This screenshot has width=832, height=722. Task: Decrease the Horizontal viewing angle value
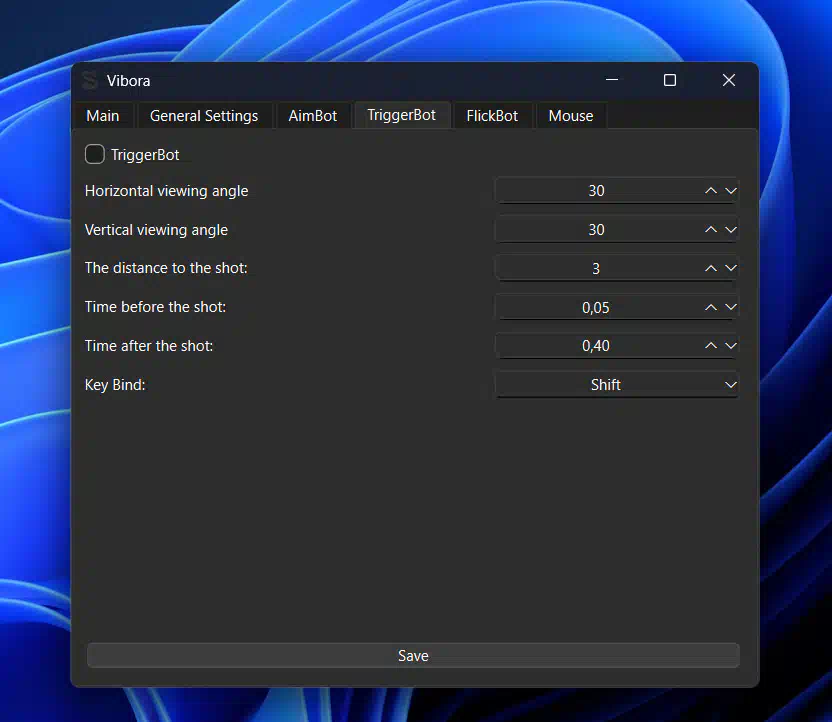(731, 190)
